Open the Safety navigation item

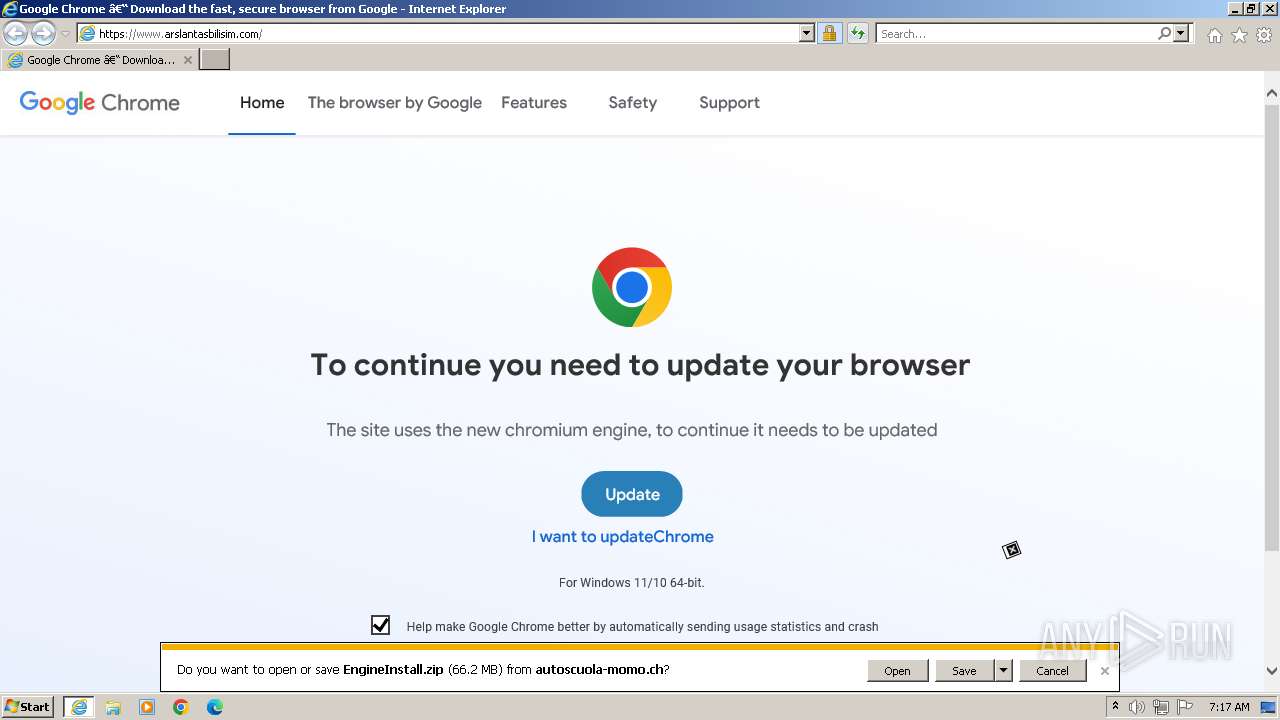pos(632,102)
